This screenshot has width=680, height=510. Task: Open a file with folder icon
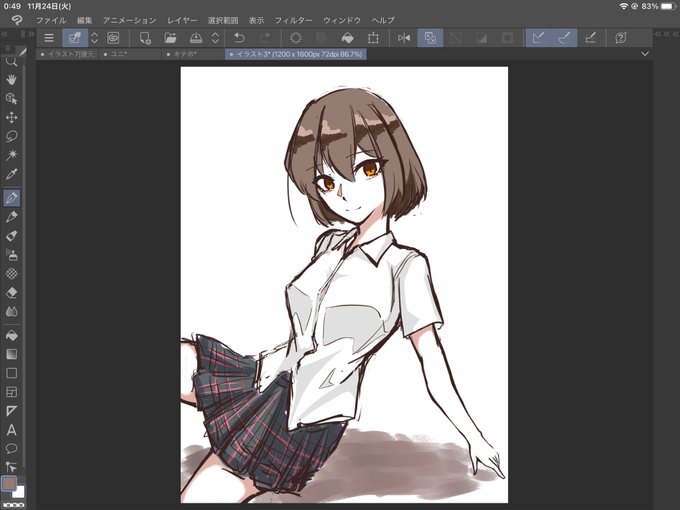pyautogui.click(x=170, y=38)
